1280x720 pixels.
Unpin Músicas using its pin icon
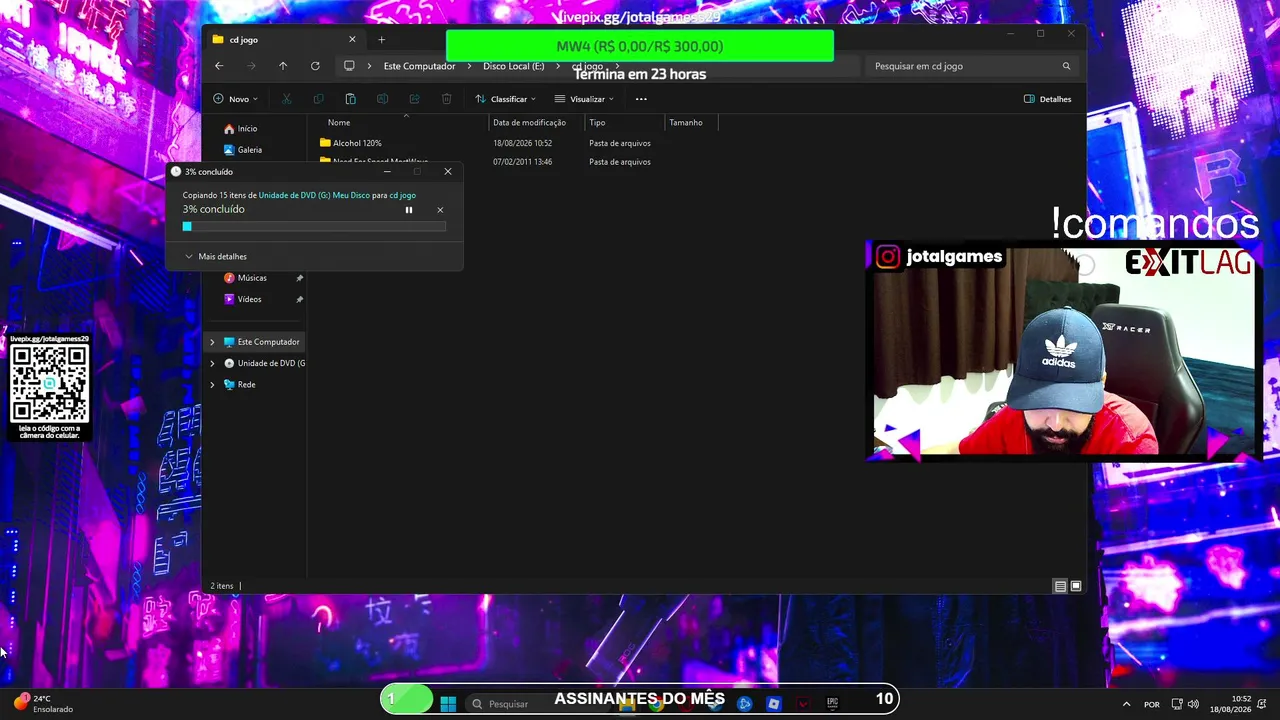coord(299,278)
